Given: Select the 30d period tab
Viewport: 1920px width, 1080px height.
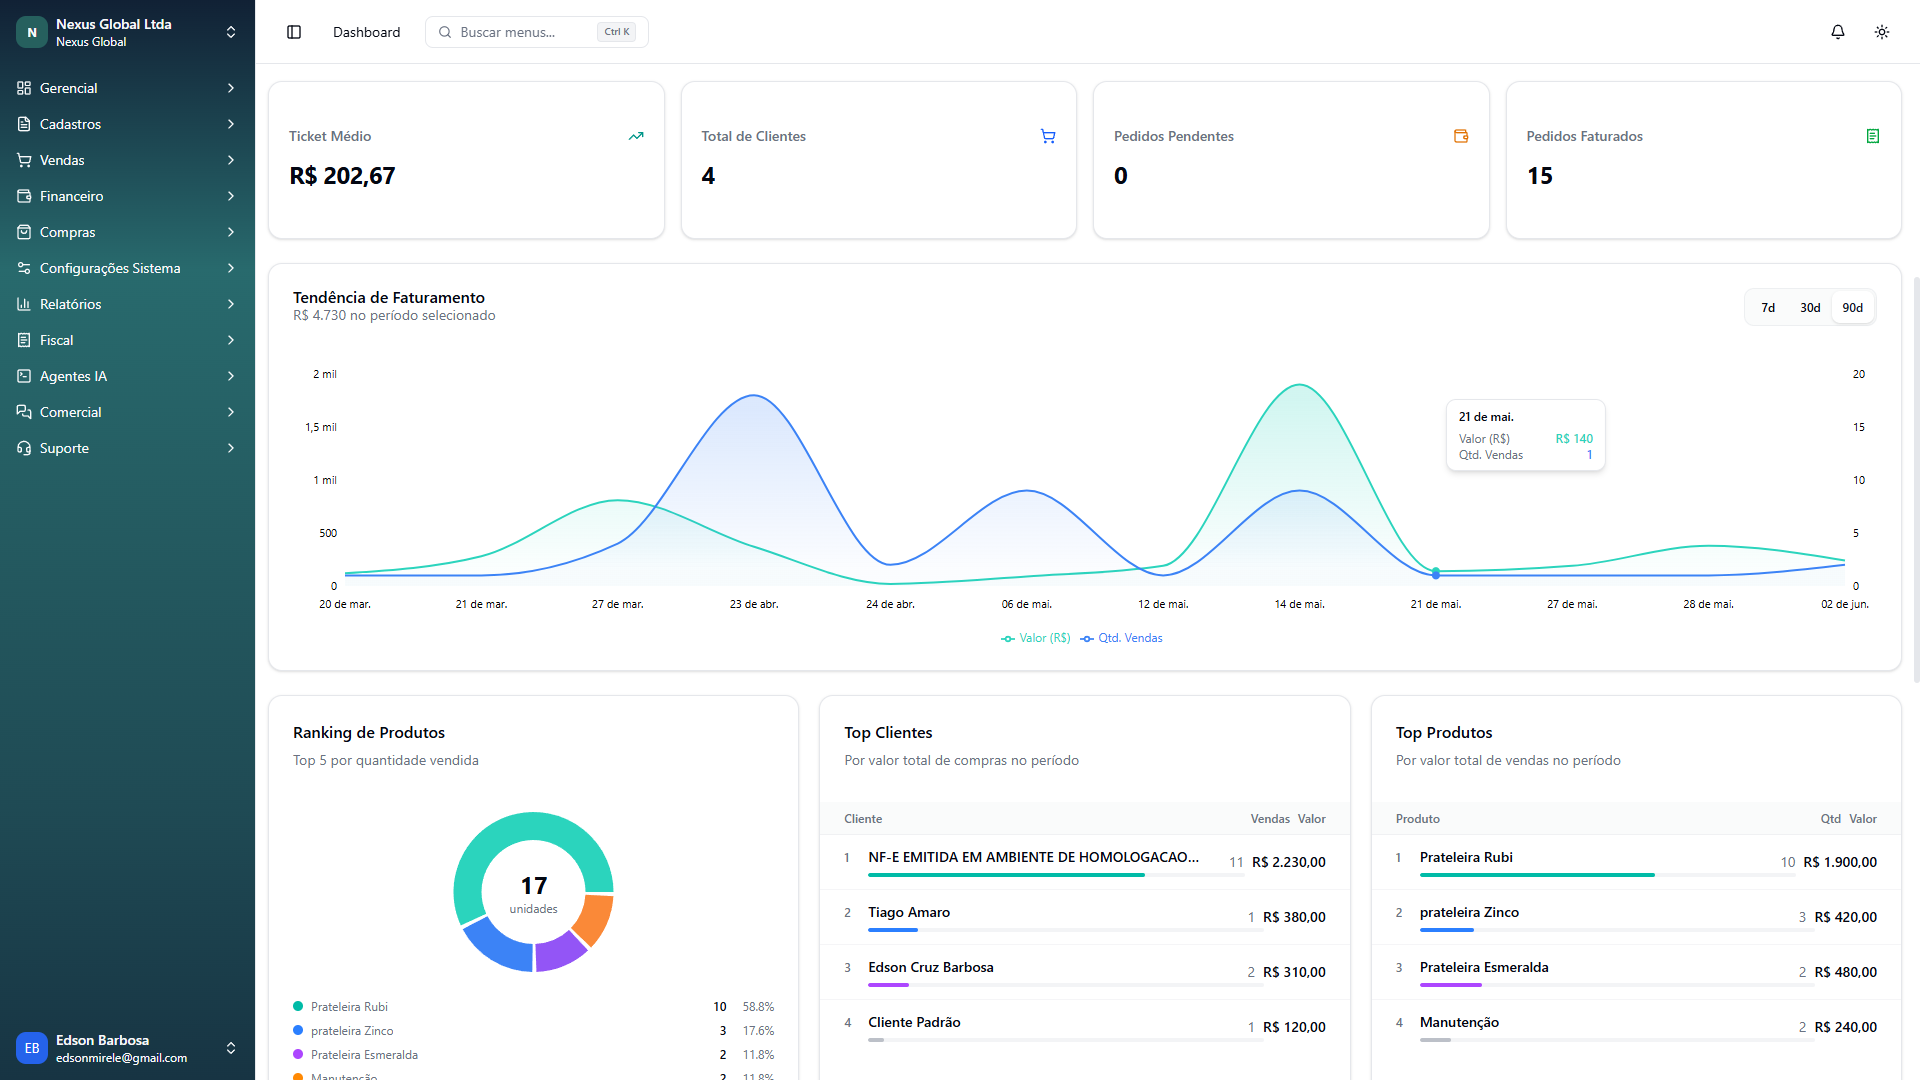Looking at the screenshot, I should pyautogui.click(x=1810, y=308).
